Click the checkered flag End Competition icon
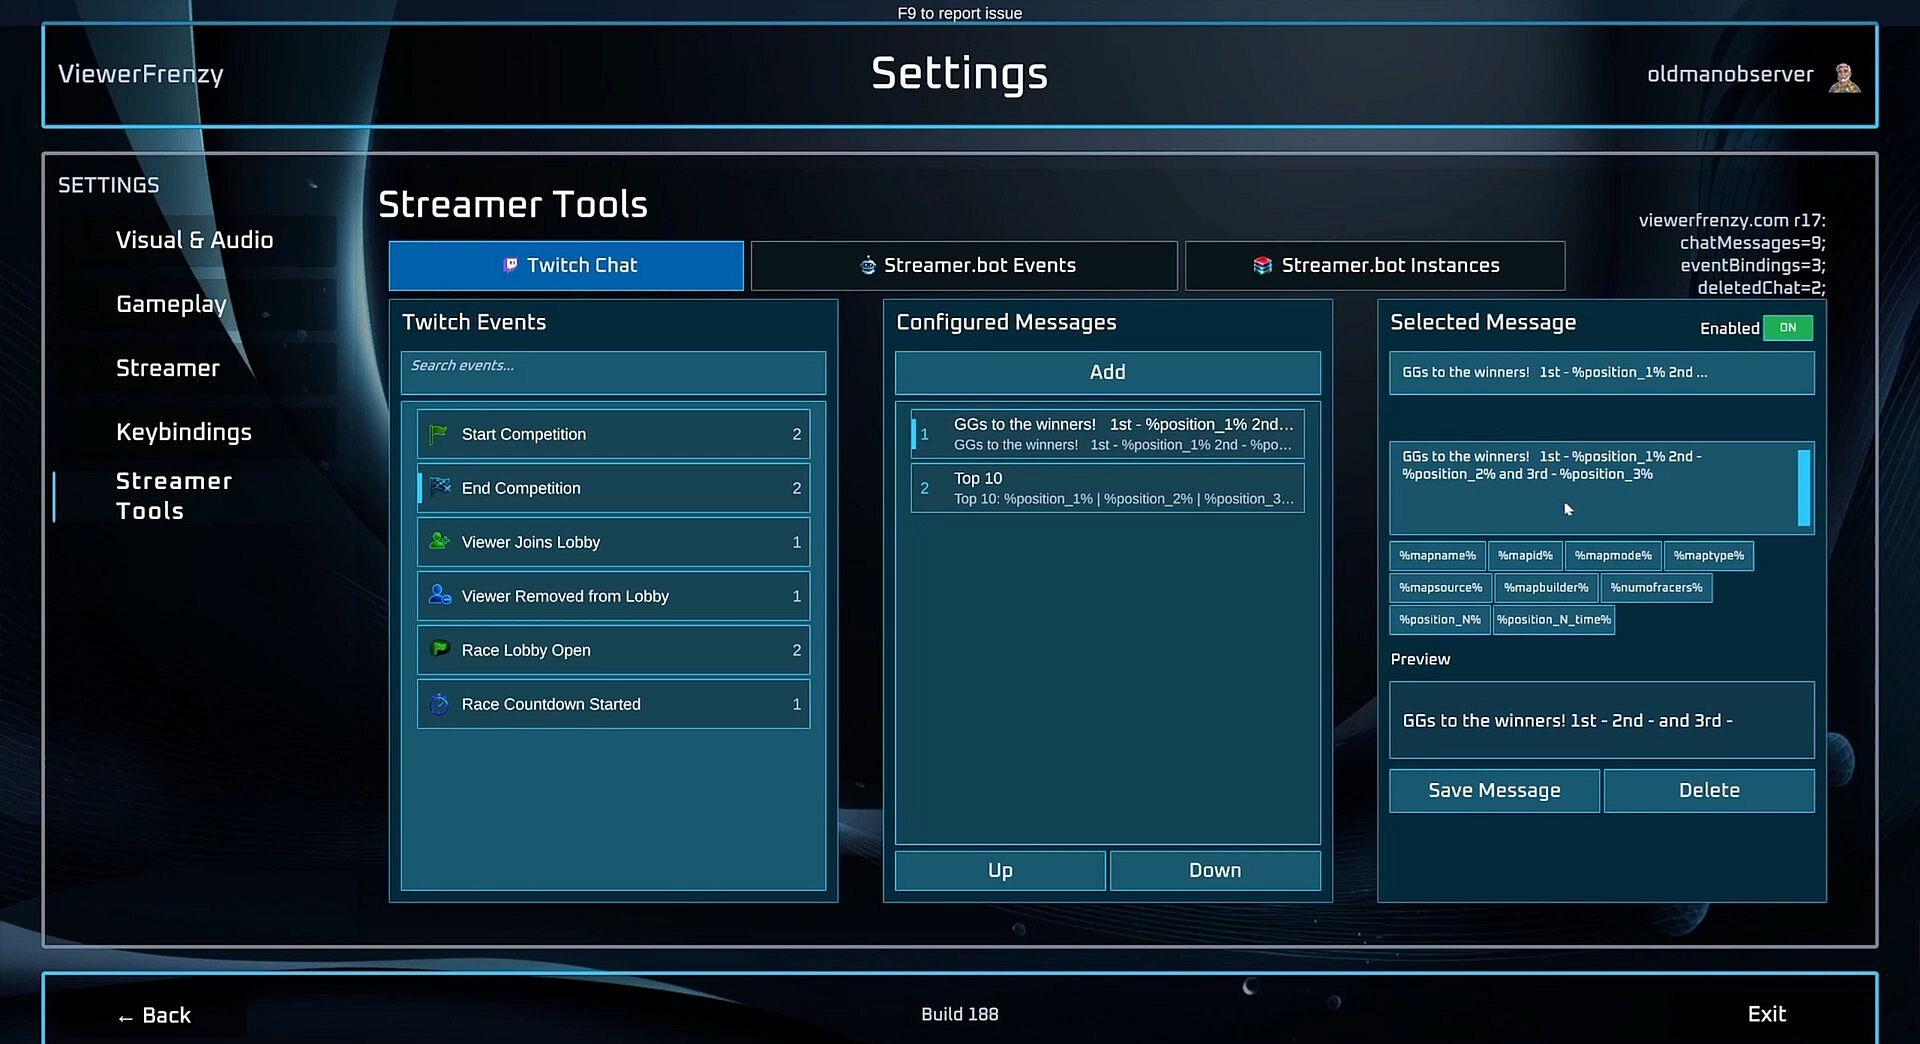 (440, 487)
